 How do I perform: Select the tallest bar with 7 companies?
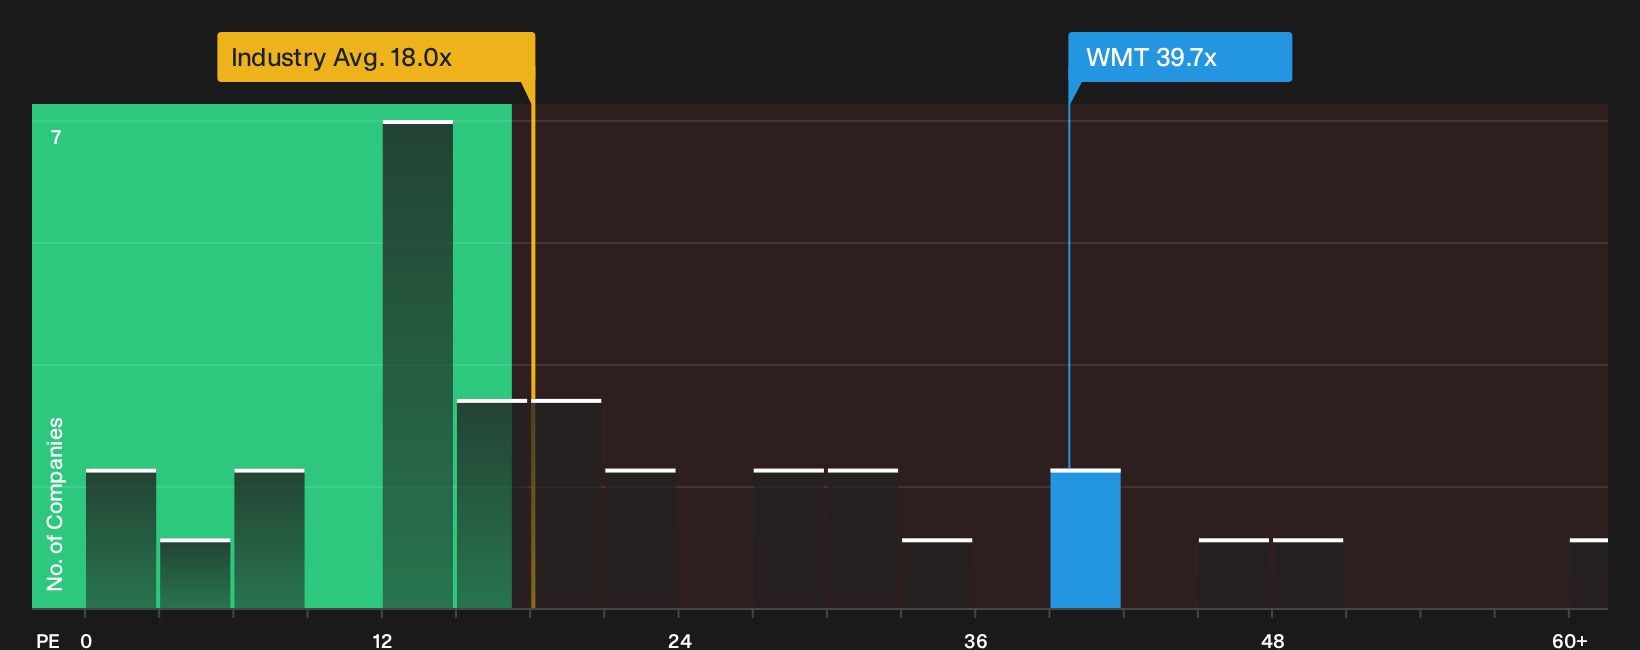click(x=418, y=365)
